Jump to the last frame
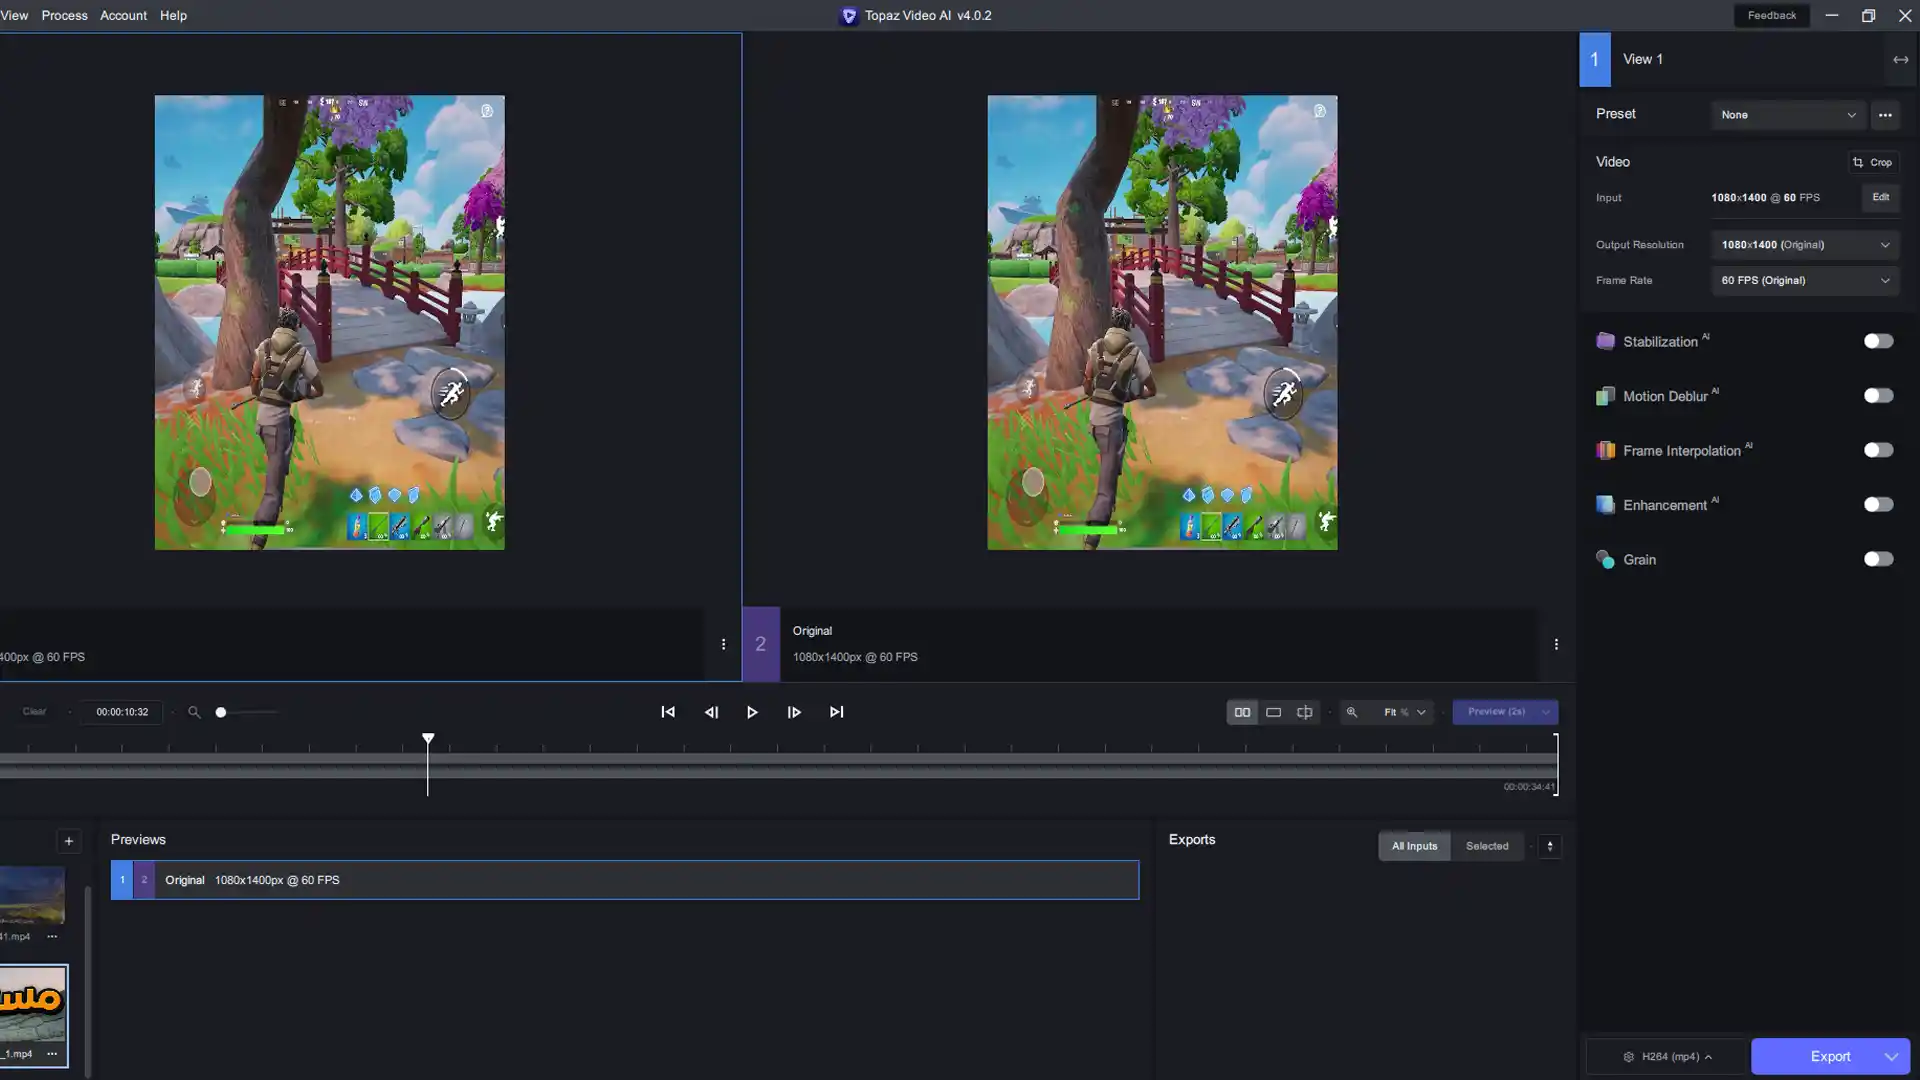The width and height of the screenshot is (1920, 1080). tap(837, 712)
